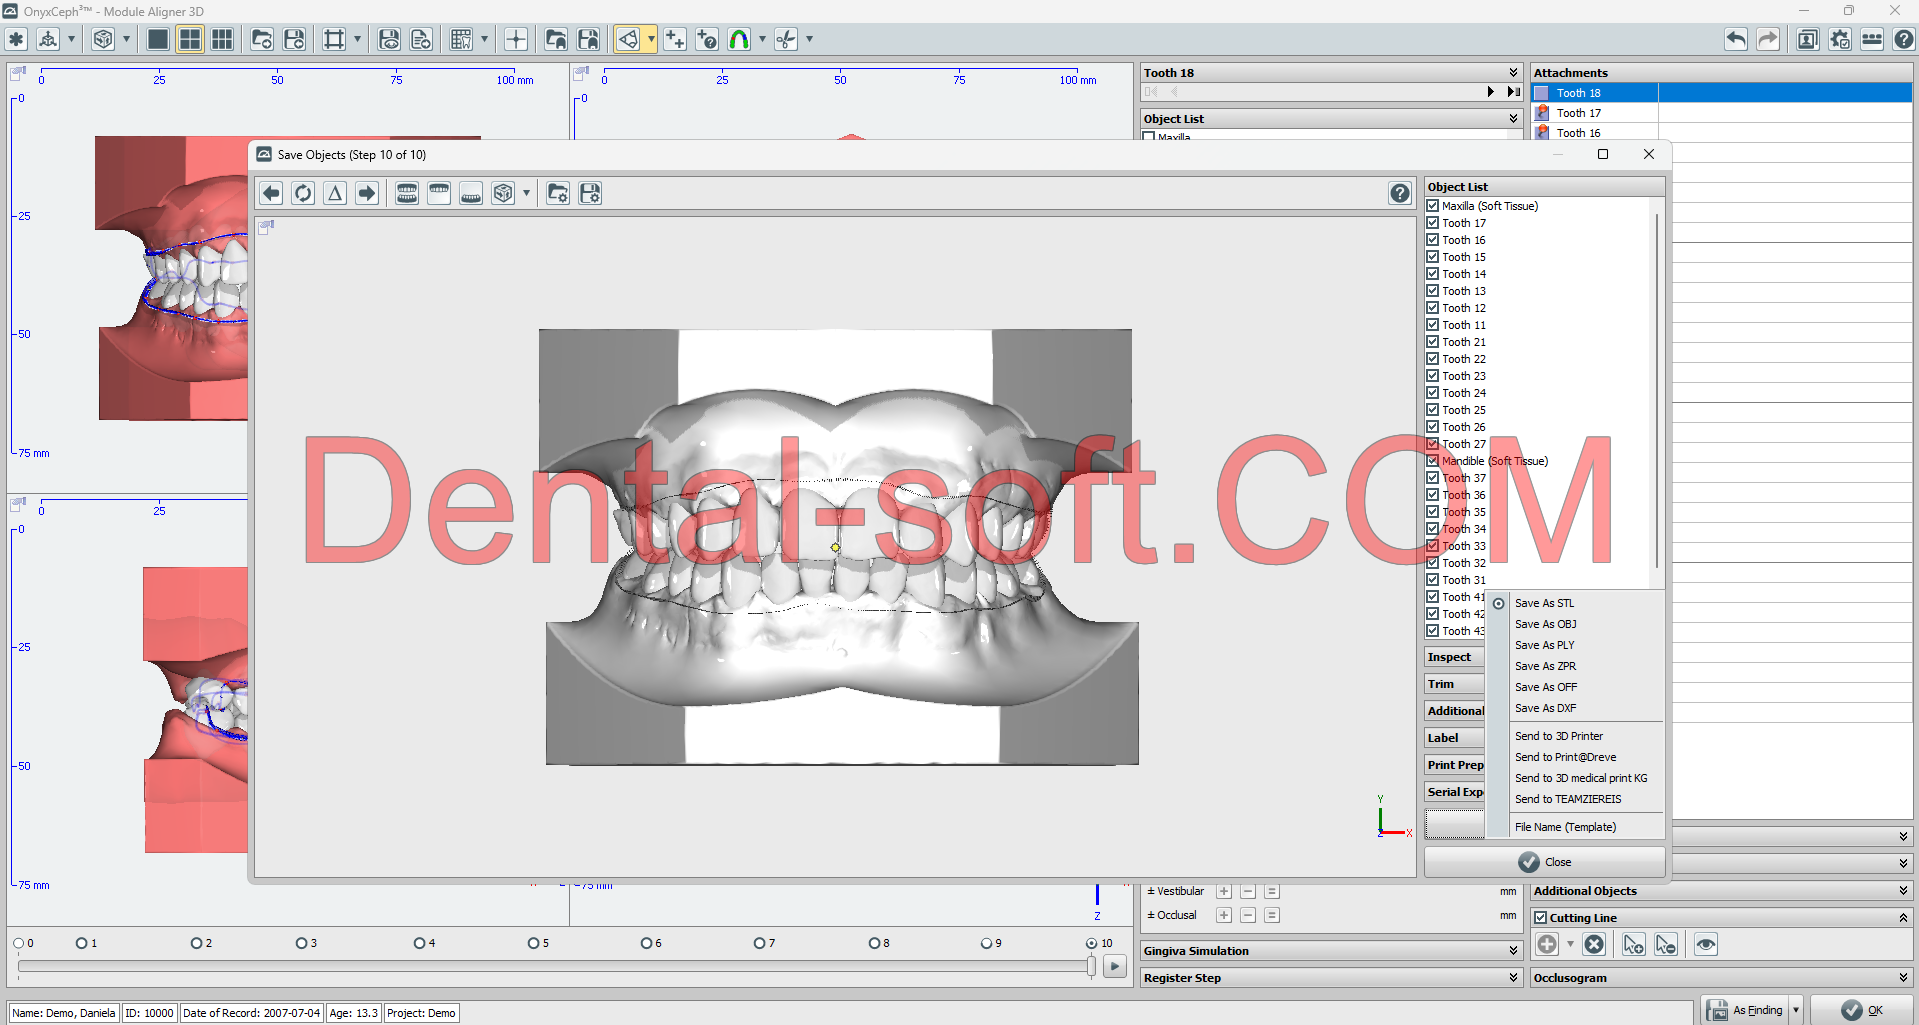Image resolution: width=1919 pixels, height=1025 pixels.
Task: Open the As Finding dropdown arrow
Action: 1796,1010
